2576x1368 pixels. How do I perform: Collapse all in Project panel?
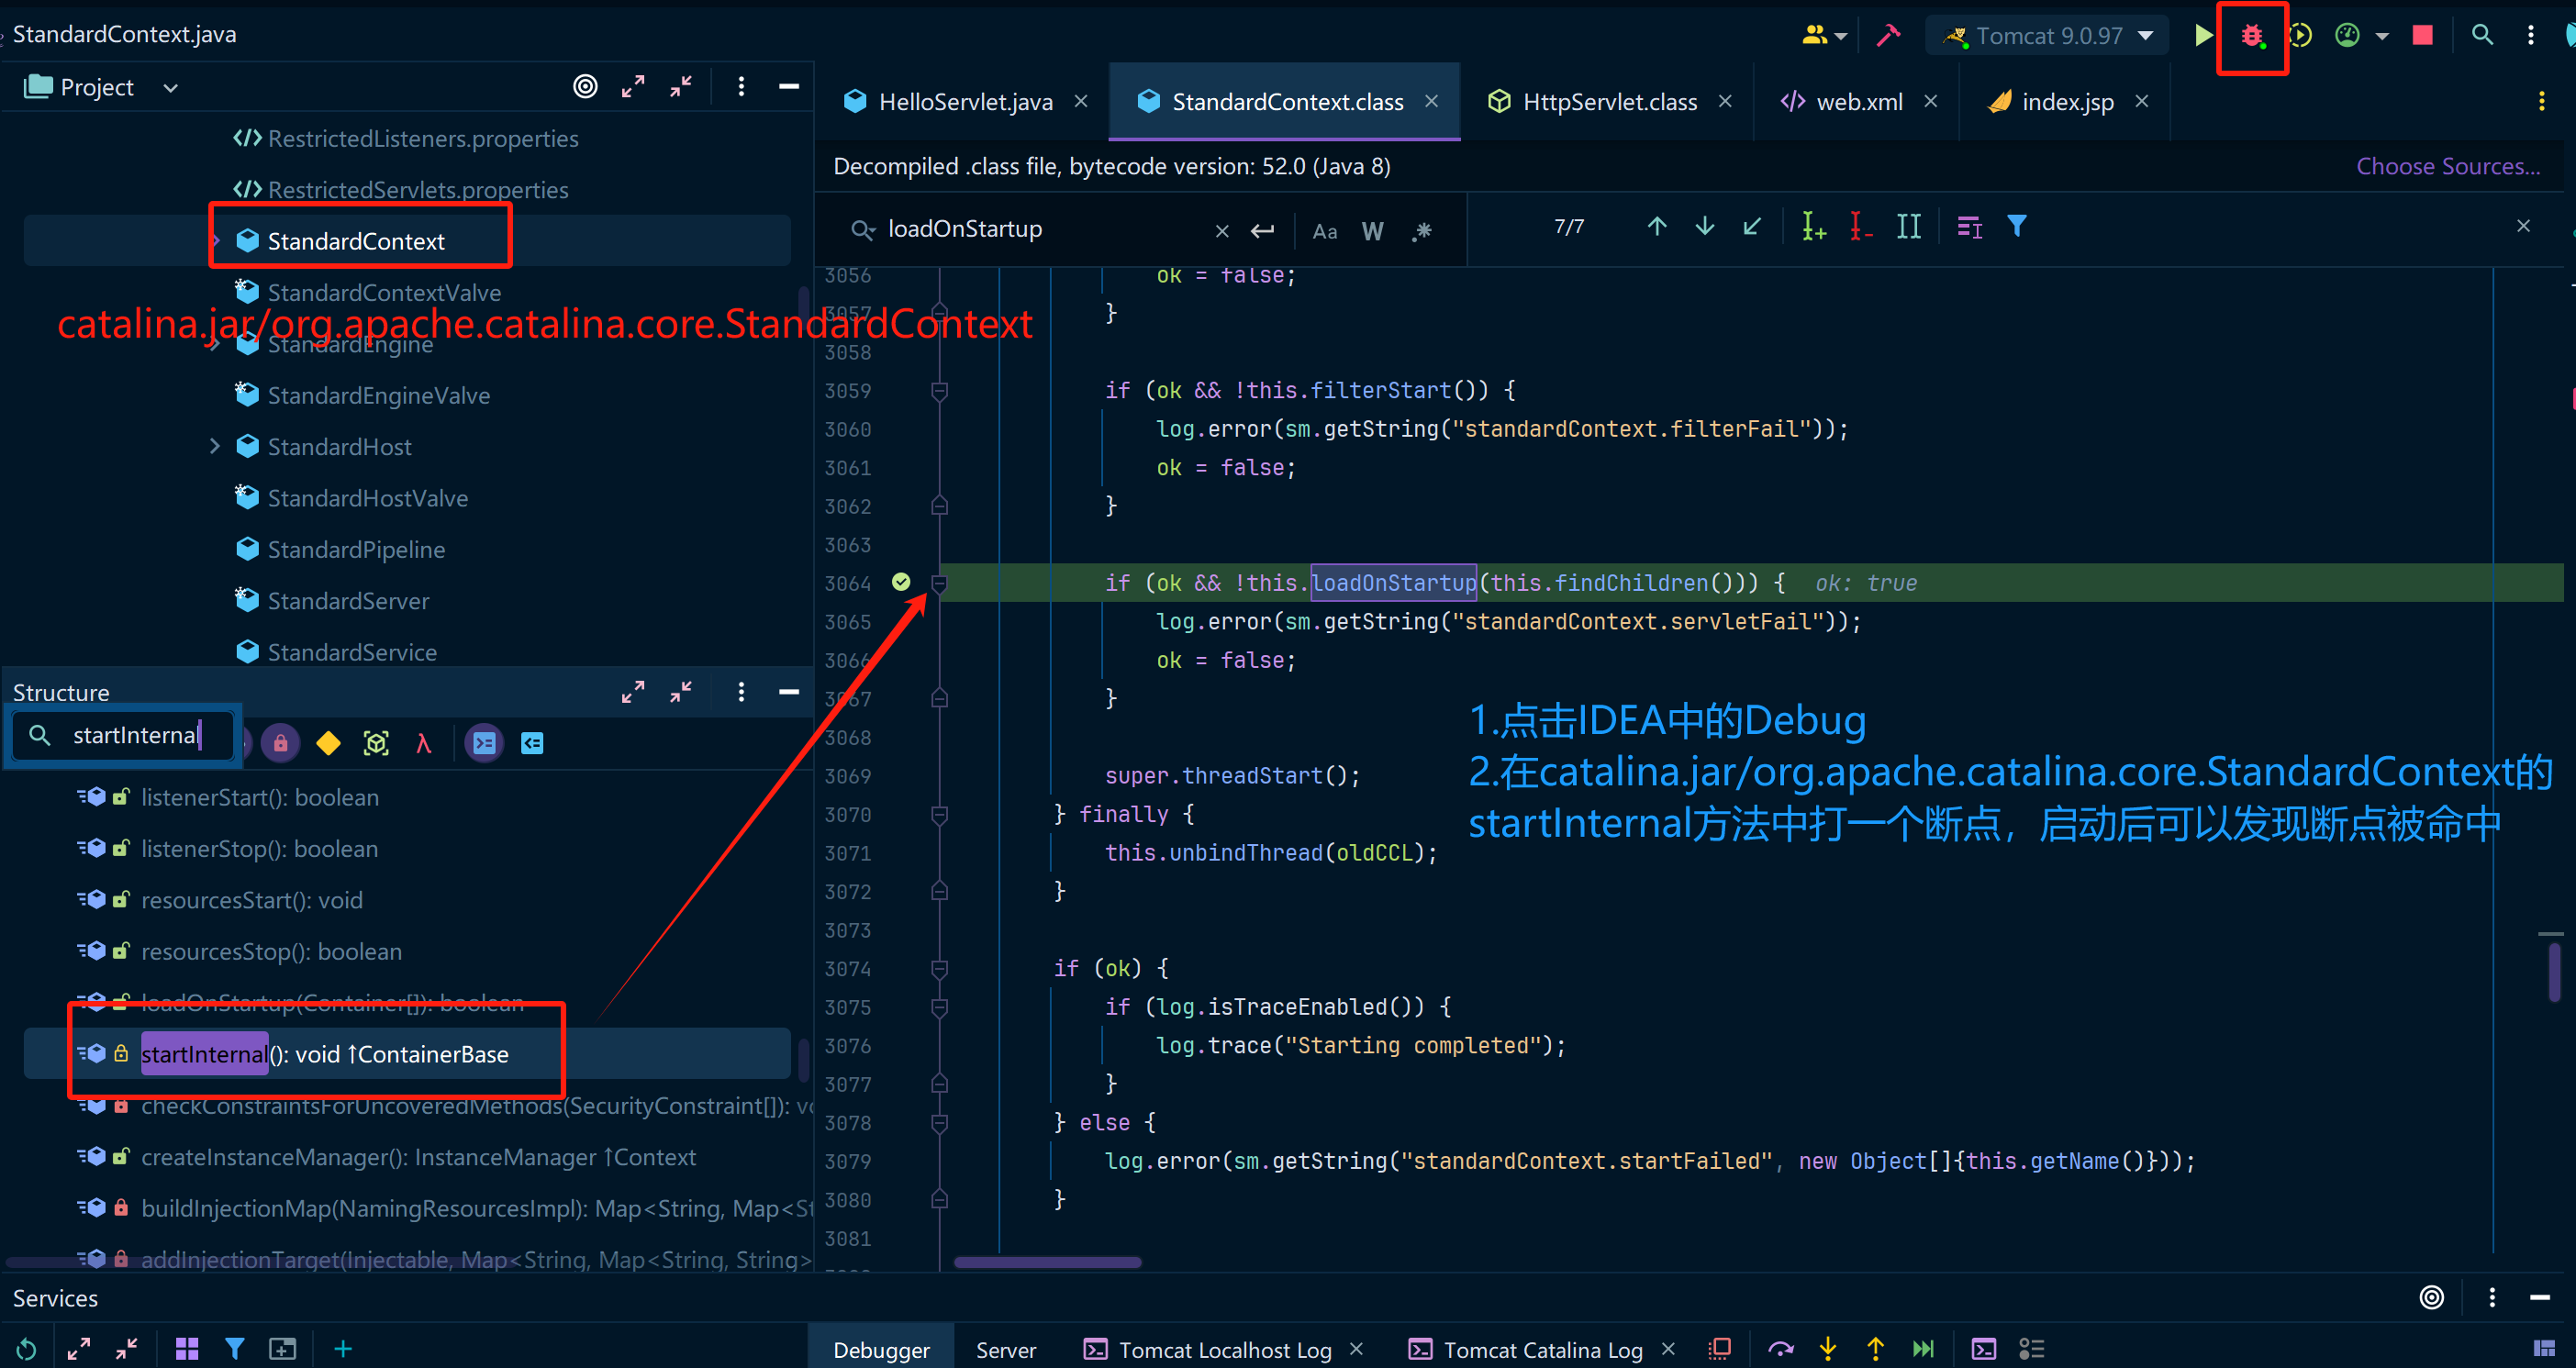tap(681, 87)
